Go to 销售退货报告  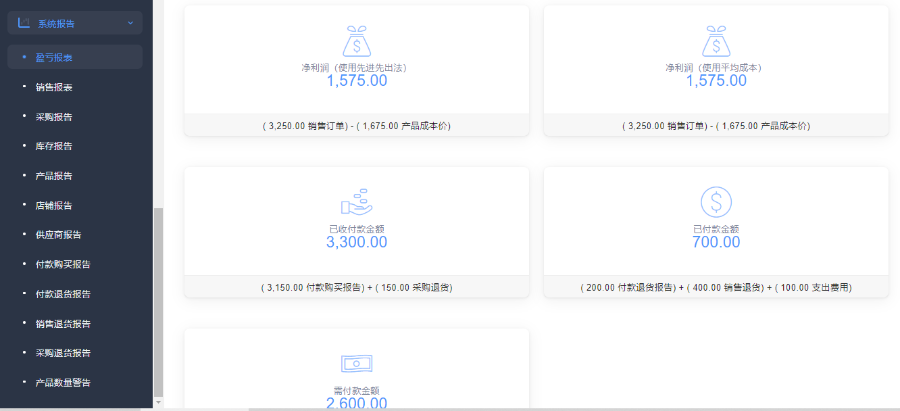coord(63,324)
